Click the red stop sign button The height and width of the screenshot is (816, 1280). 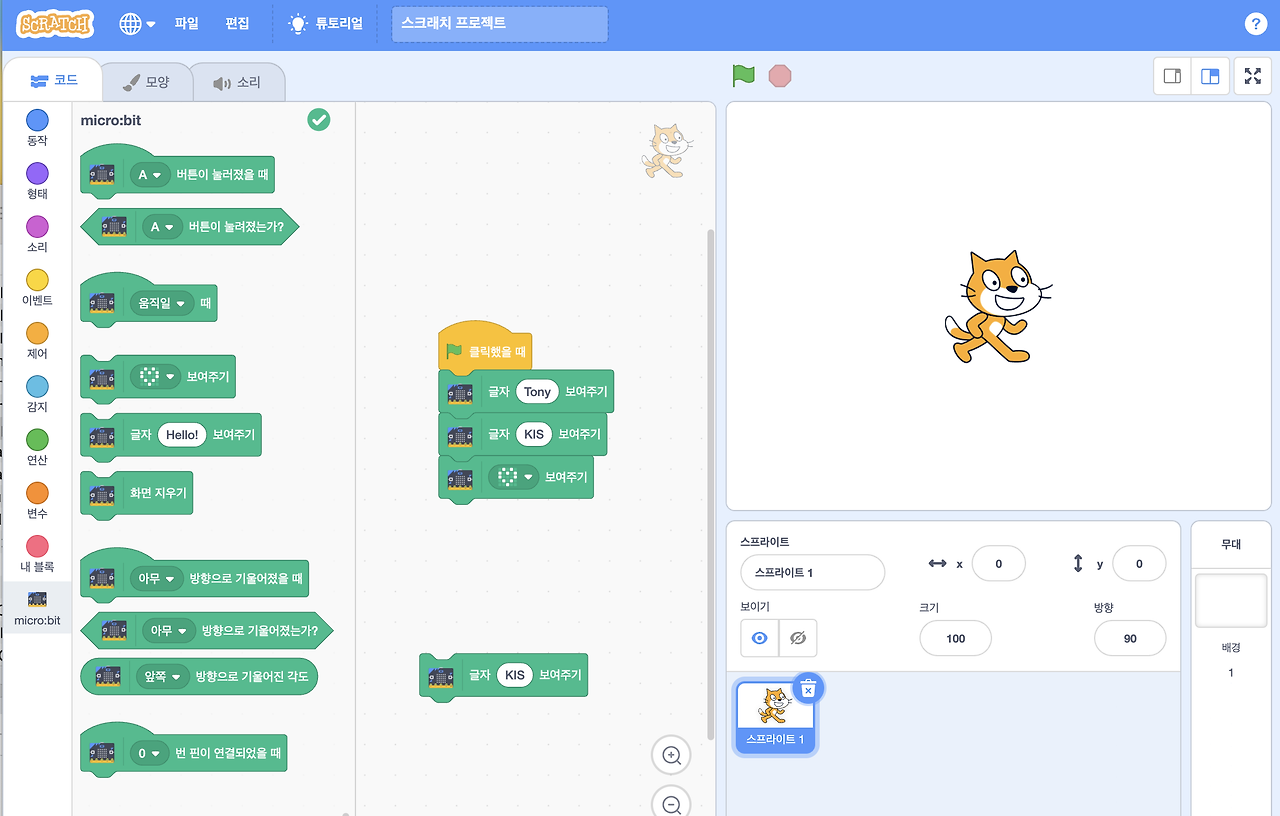[x=780, y=76]
